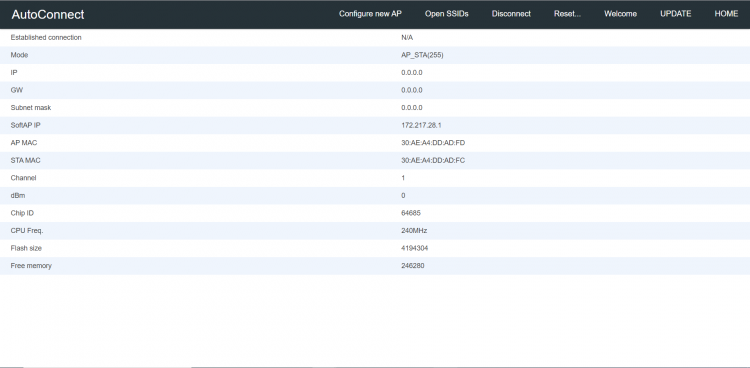Click the free memory value 246280
Image resolution: width=750 pixels, height=368 pixels.
pos(412,266)
